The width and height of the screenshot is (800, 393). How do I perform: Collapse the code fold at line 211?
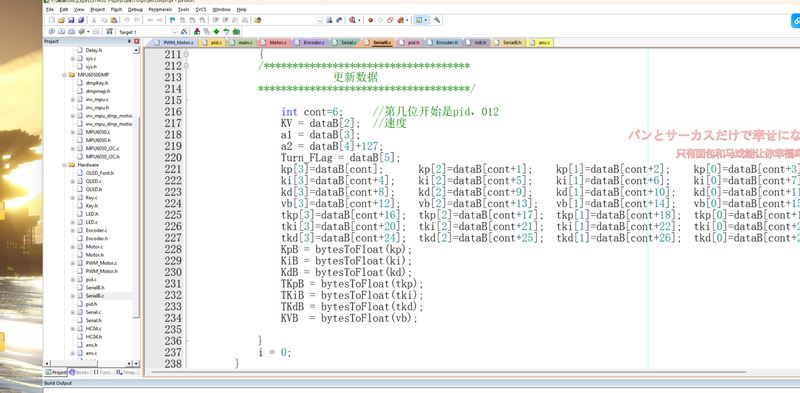(x=186, y=54)
